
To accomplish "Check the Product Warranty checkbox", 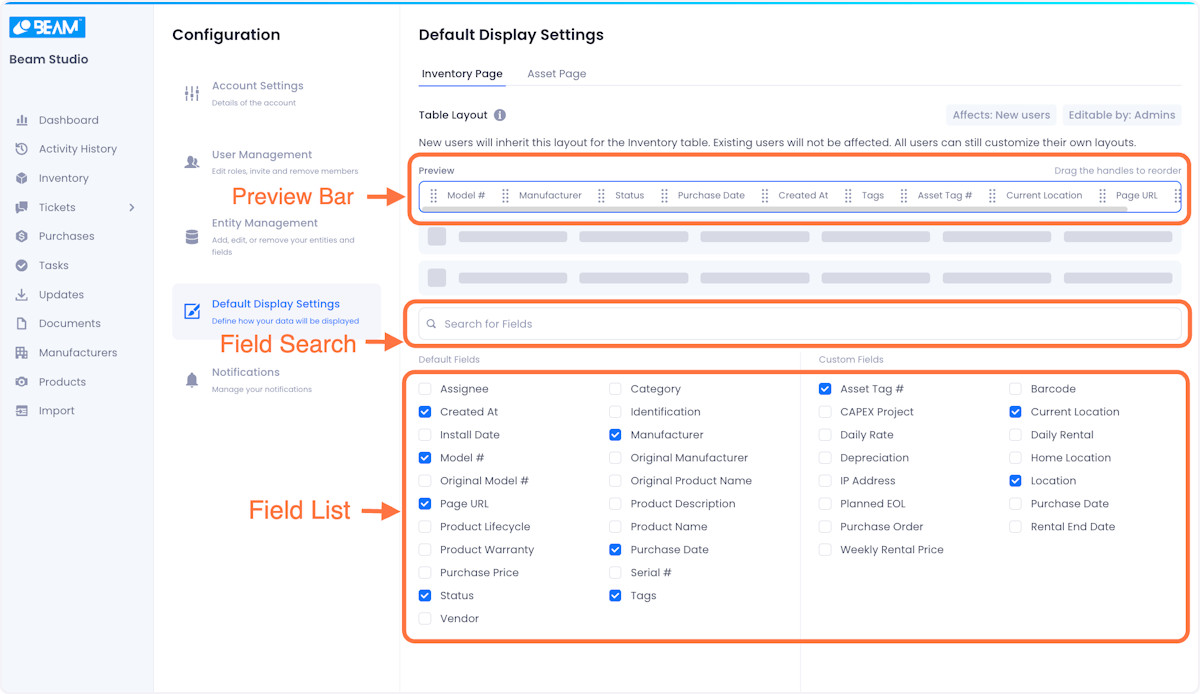I will pos(425,550).
